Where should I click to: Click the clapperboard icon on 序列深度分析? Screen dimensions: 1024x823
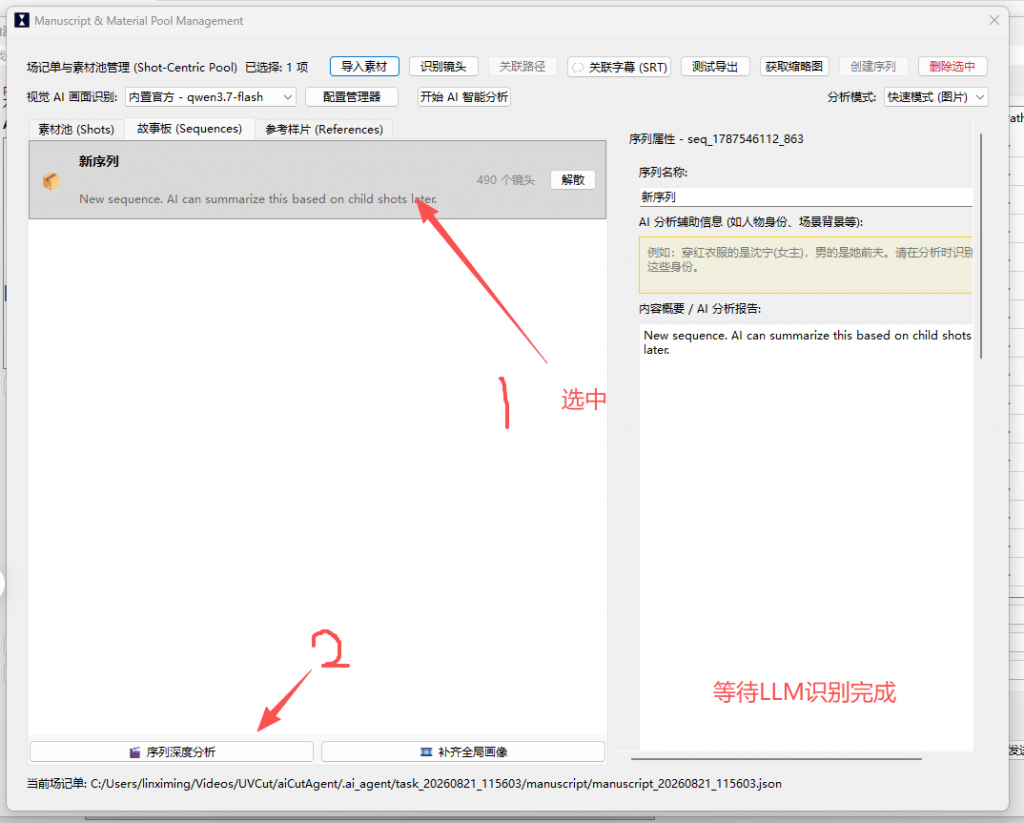[x=135, y=752]
